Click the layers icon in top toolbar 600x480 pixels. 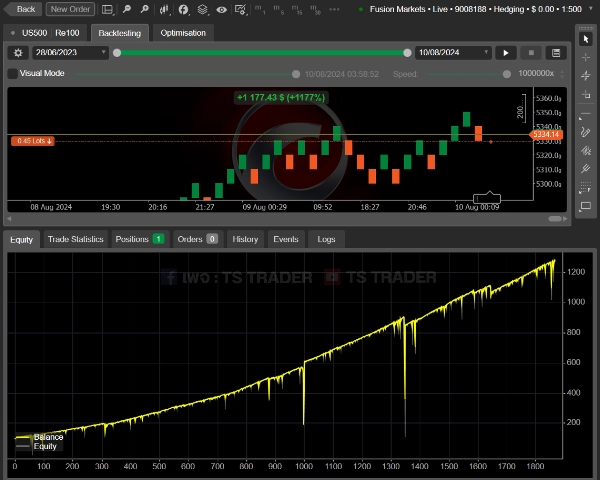coord(202,9)
